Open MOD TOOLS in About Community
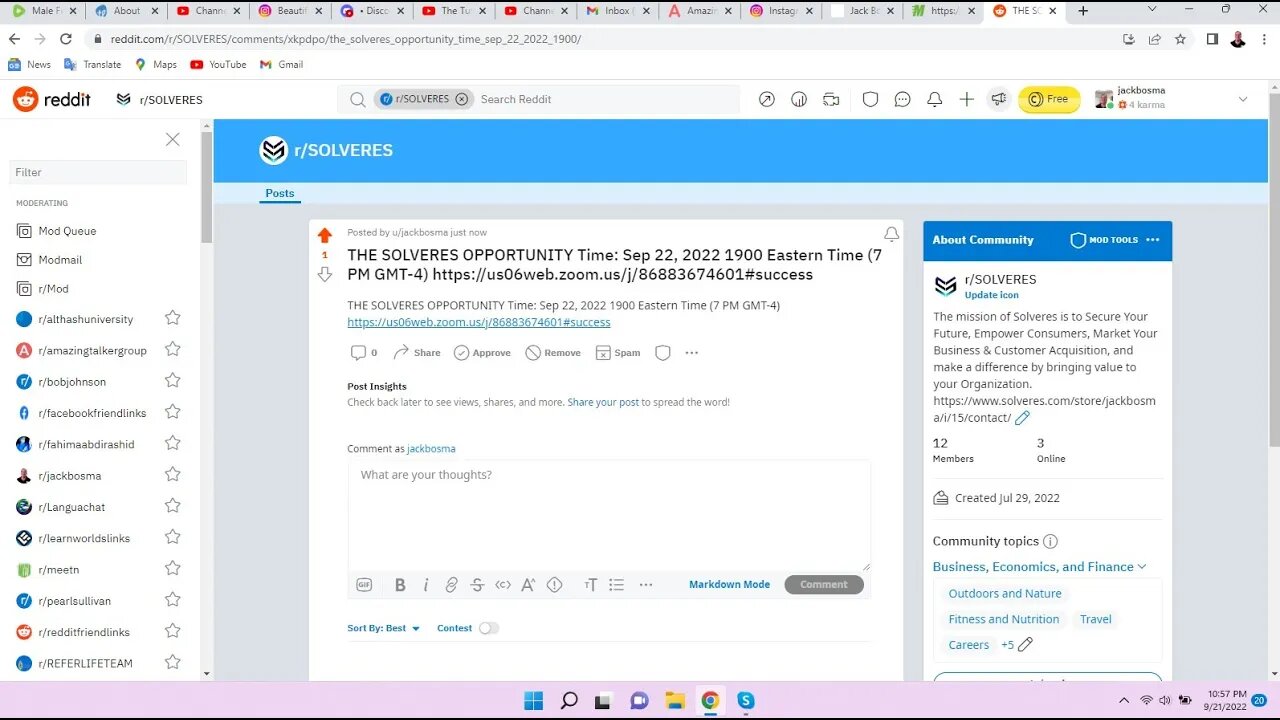Viewport: 1280px width, 720px height. coord(1105,240)
